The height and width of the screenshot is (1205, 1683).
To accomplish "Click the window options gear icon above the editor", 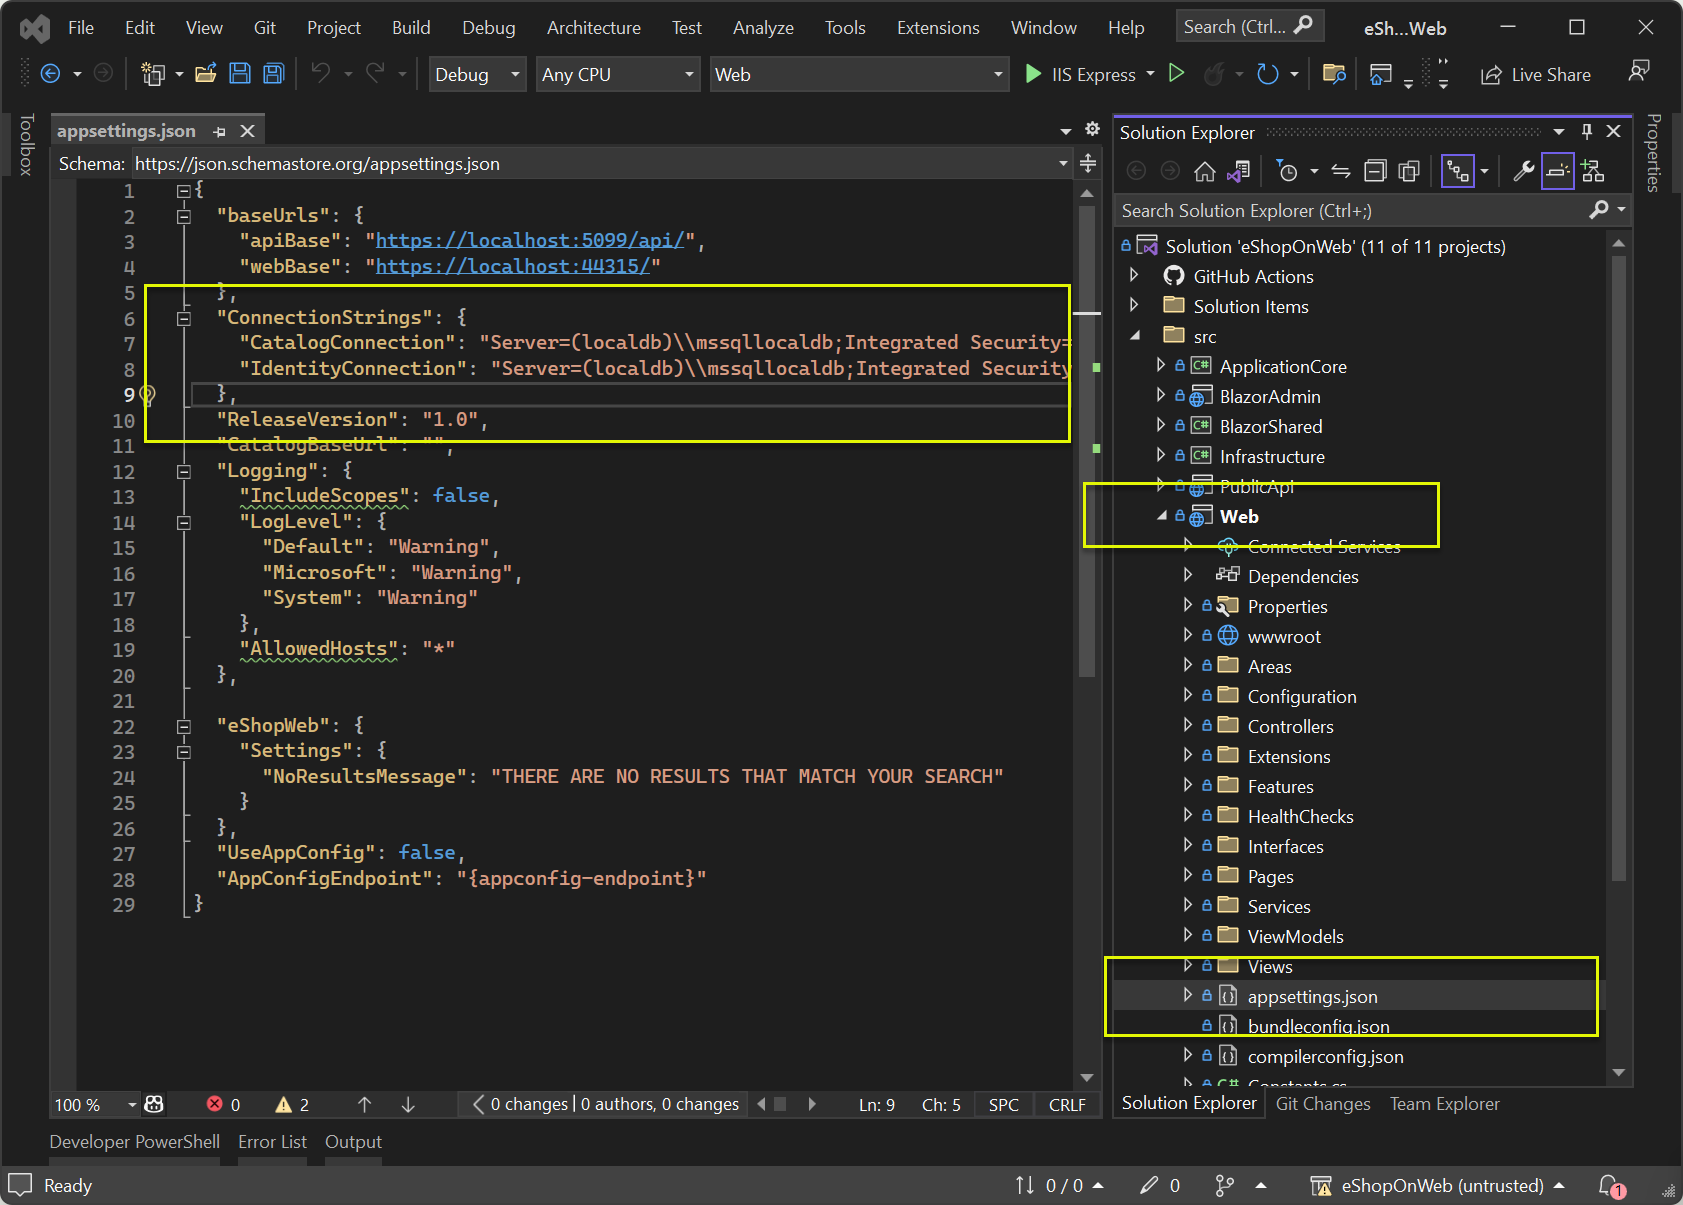I will tap(1092, 129).
